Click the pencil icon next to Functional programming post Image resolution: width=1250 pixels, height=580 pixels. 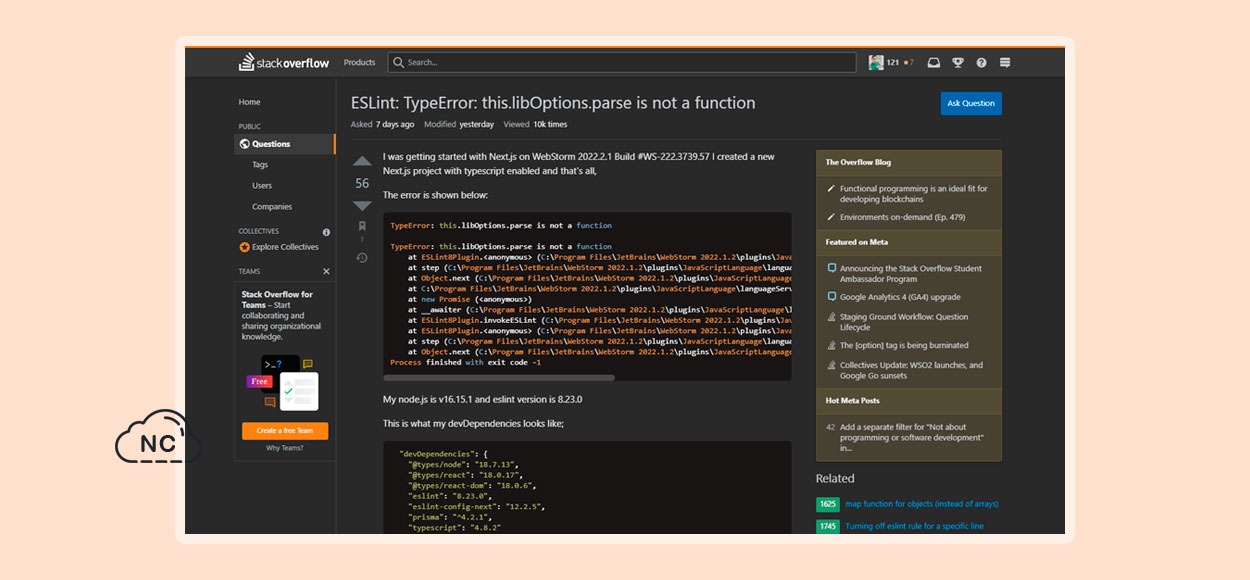tap(831, 188)
